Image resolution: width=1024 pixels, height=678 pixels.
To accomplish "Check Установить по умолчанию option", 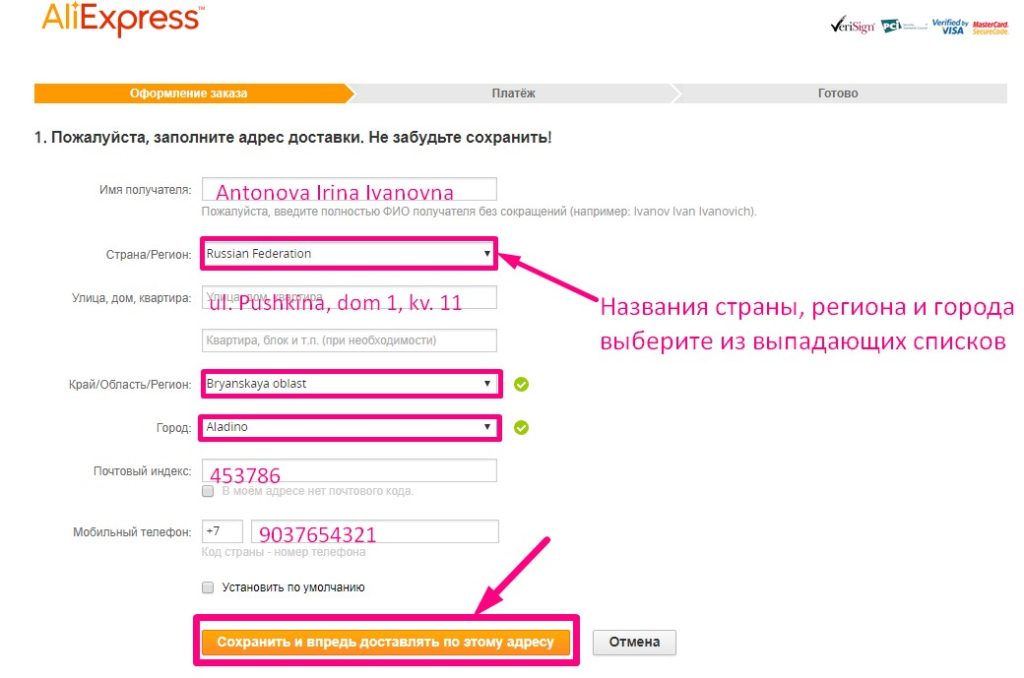I will (208, 588).
